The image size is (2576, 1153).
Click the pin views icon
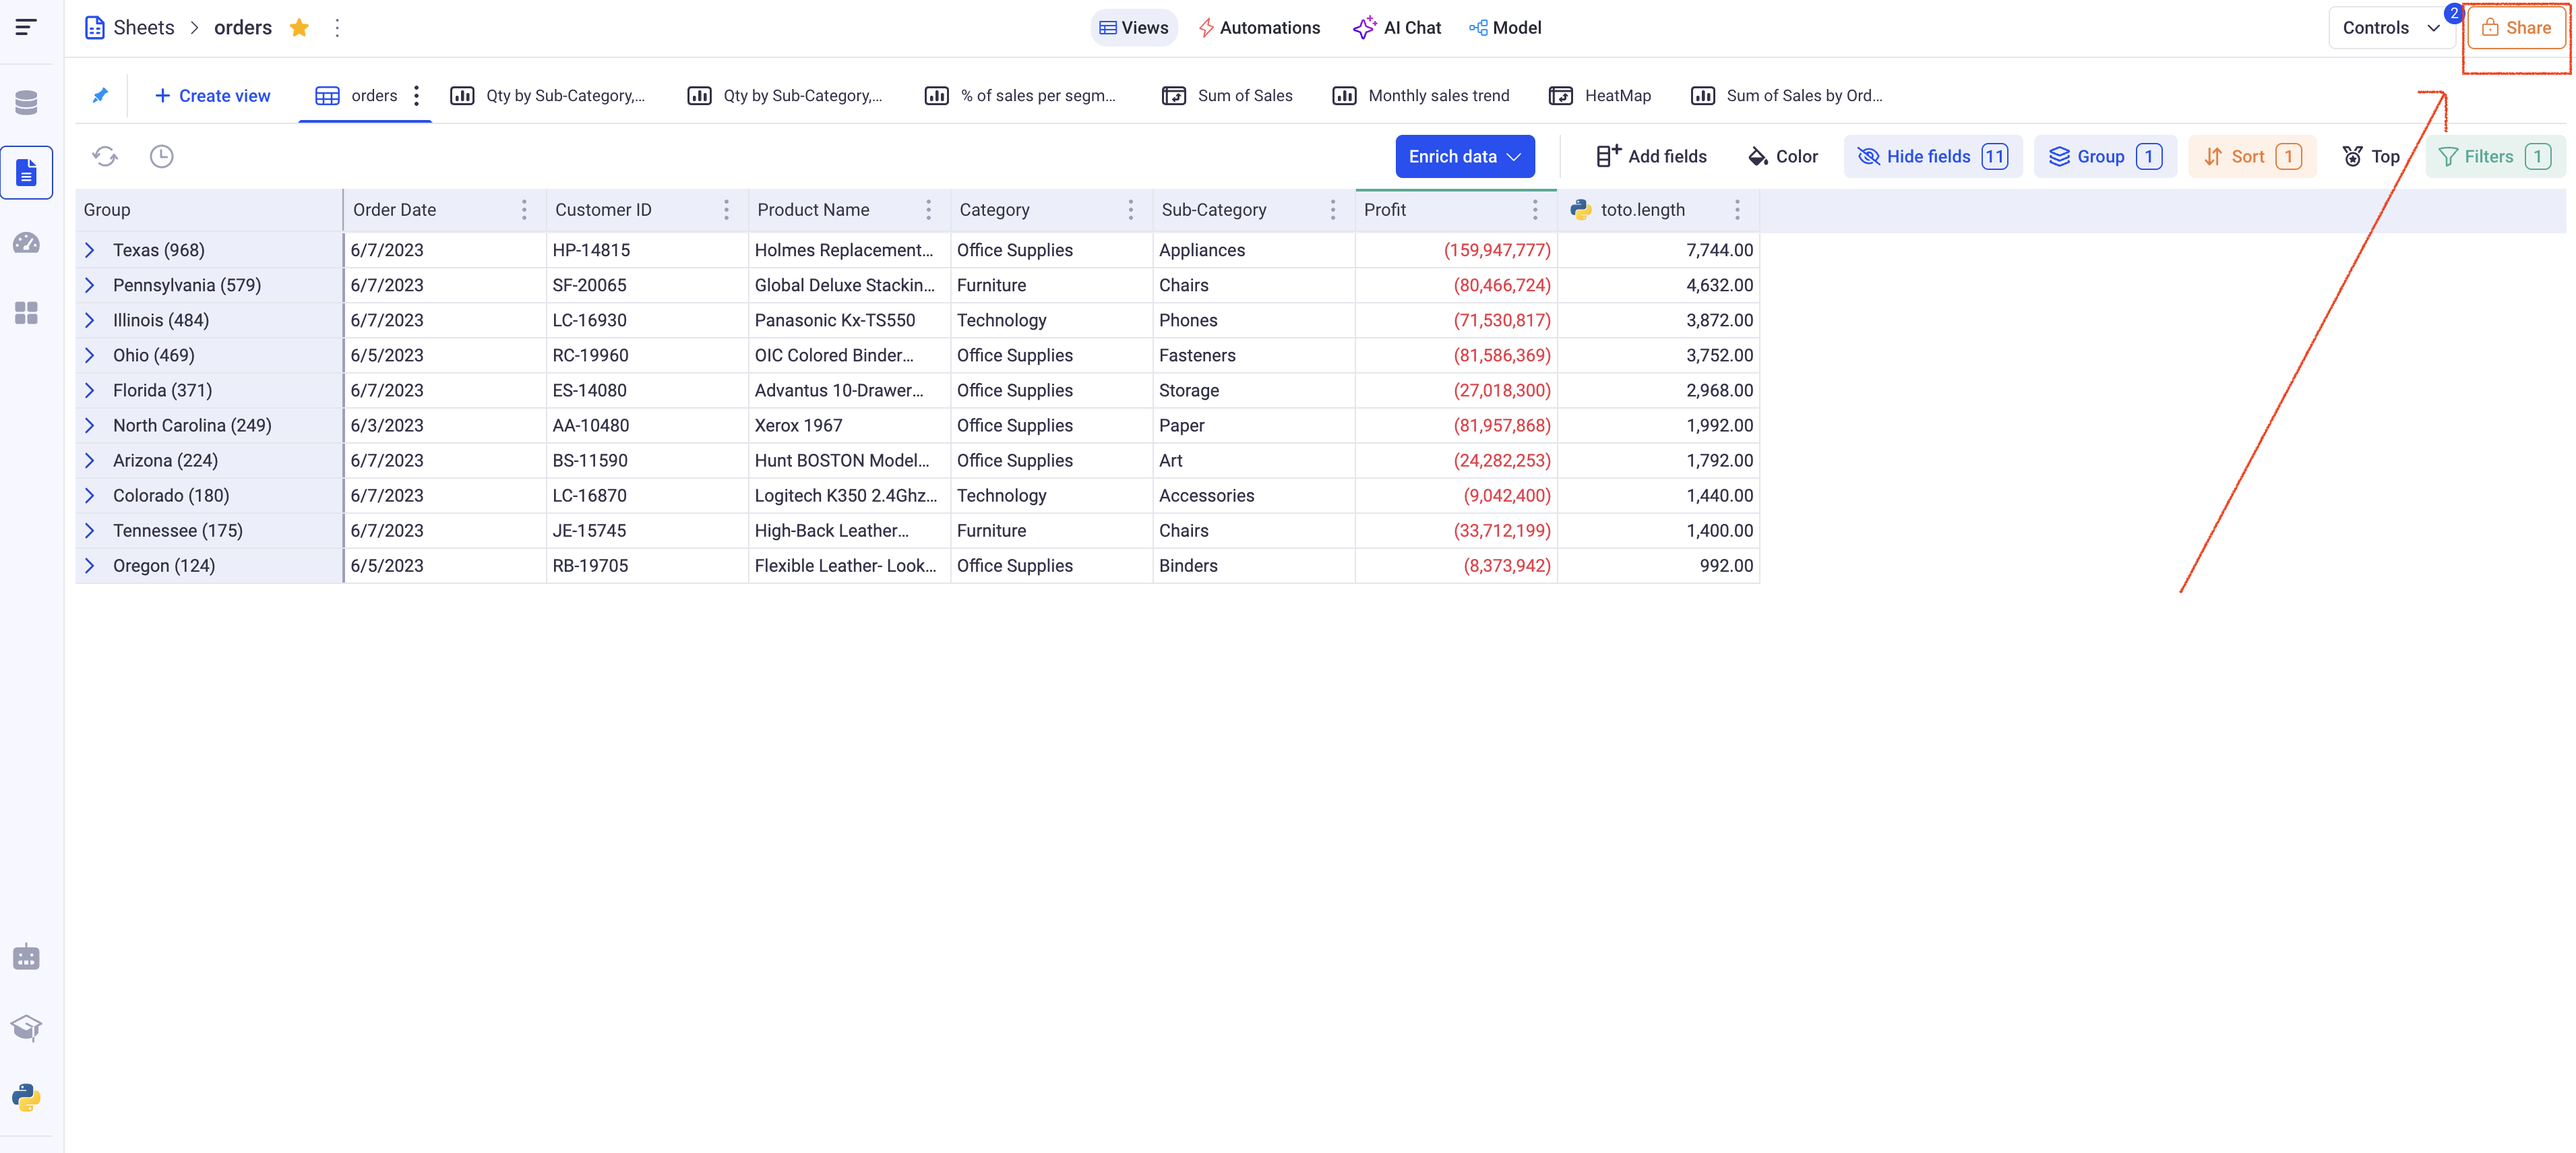[x=100, y=95]
